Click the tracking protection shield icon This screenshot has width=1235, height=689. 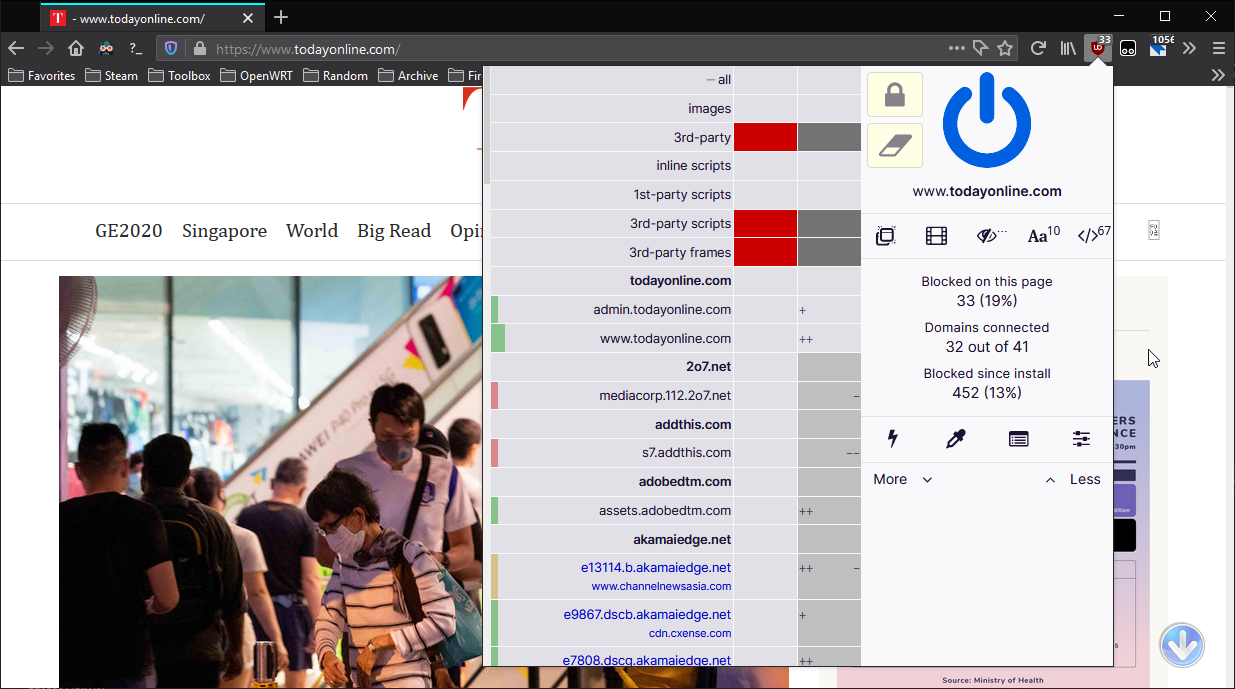pyautogui.click(x=171, y=48)
